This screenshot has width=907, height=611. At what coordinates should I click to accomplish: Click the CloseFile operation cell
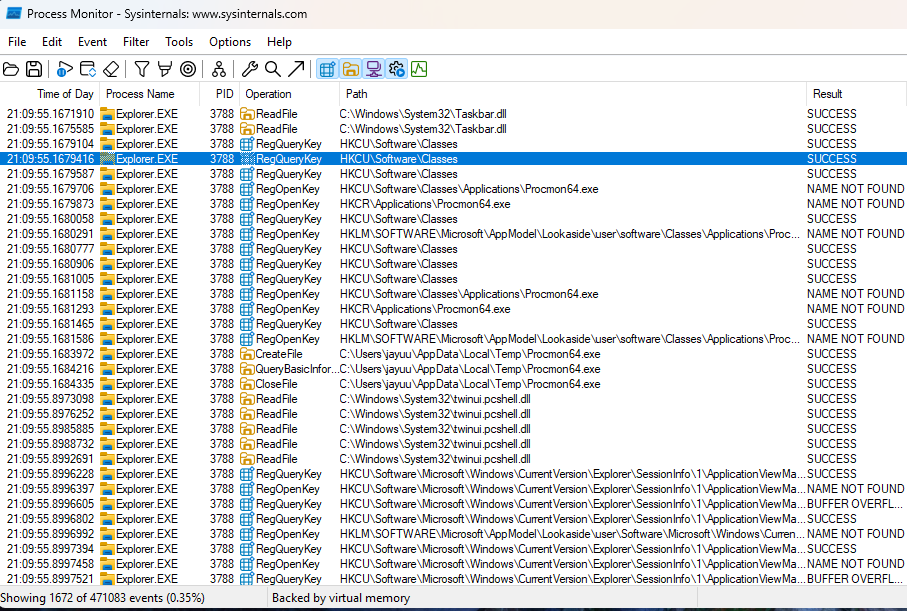tap(276, 384)
